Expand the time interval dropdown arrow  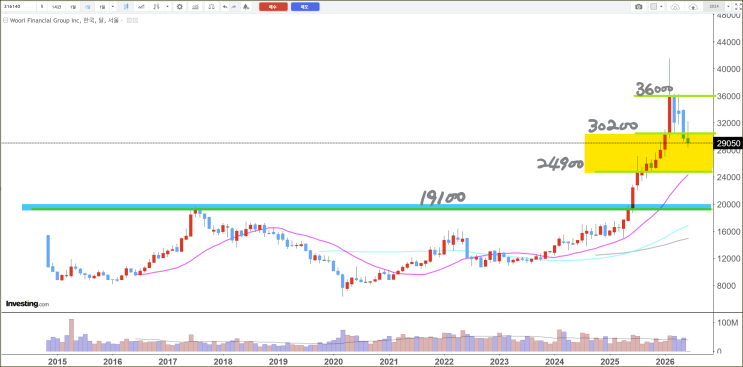tap(113, 7)
